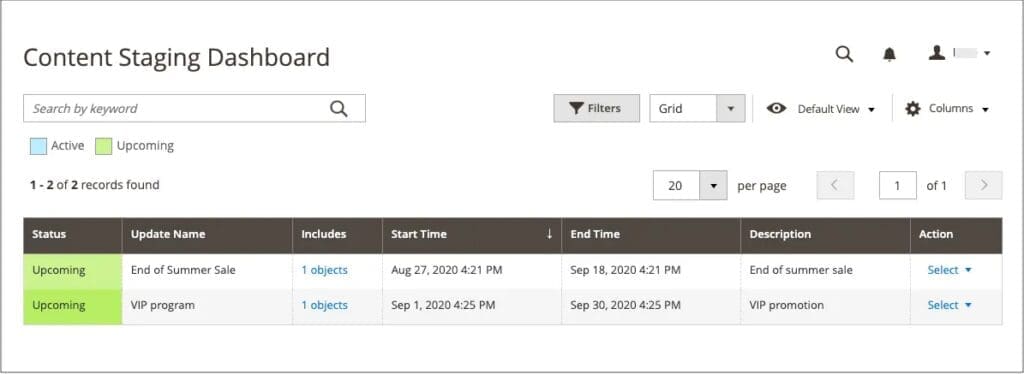Open Columns gear settings

coord(912,108)
